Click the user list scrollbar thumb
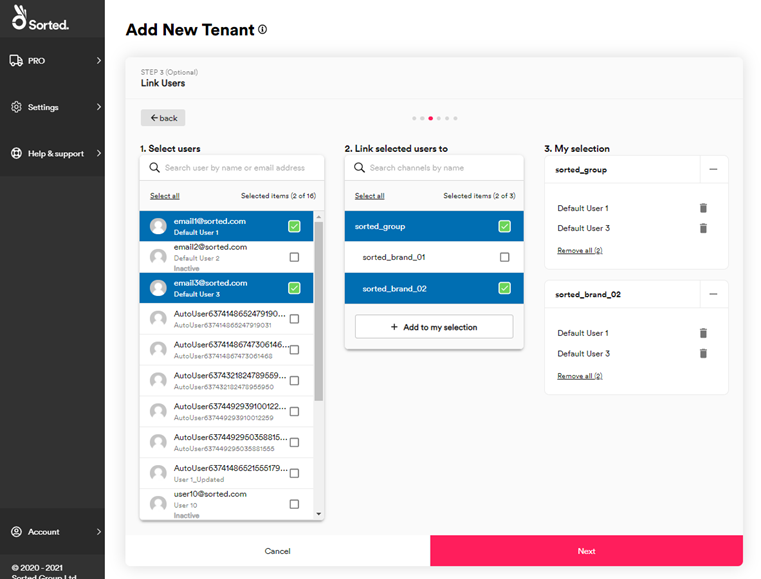This screenshot has width=761, height=579. pyautogui.click(x=319, y=311)
